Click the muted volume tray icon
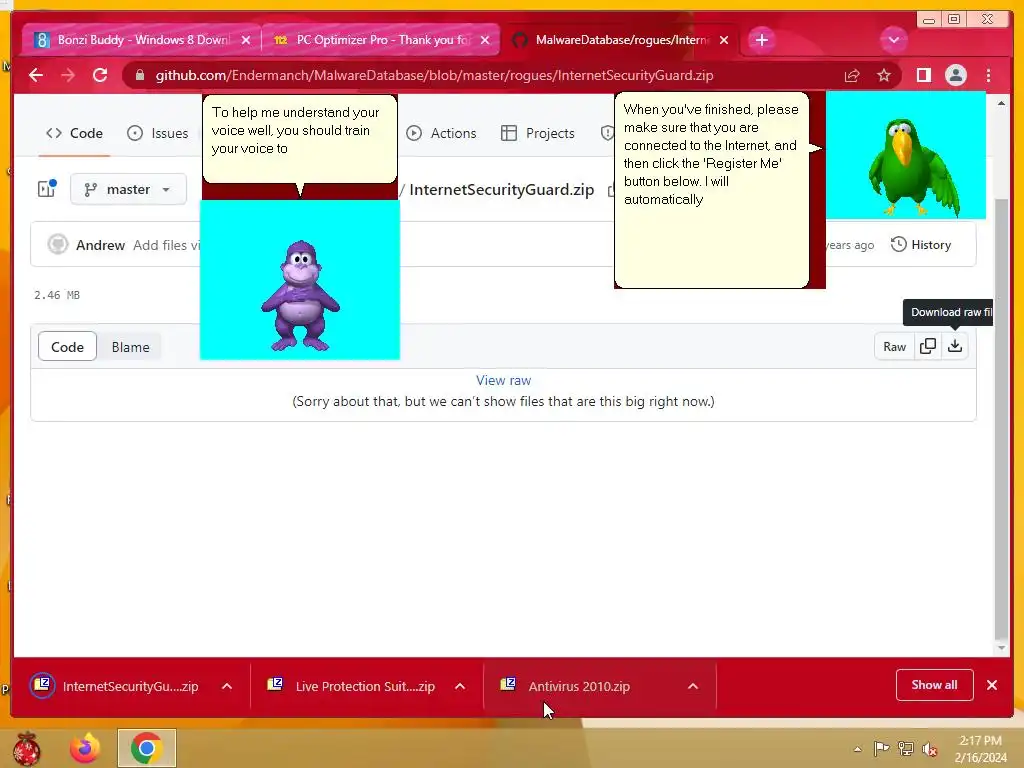Viewport: 1024px width, 768px height. 930,749
